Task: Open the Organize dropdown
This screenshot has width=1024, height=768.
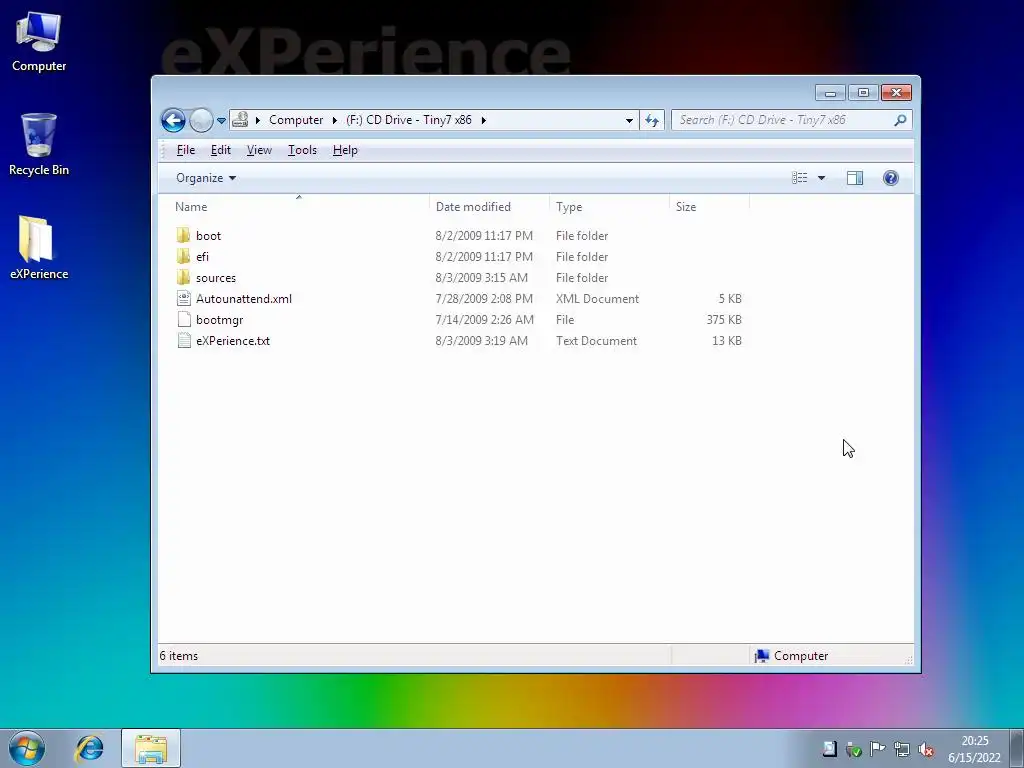Action: 206,178
